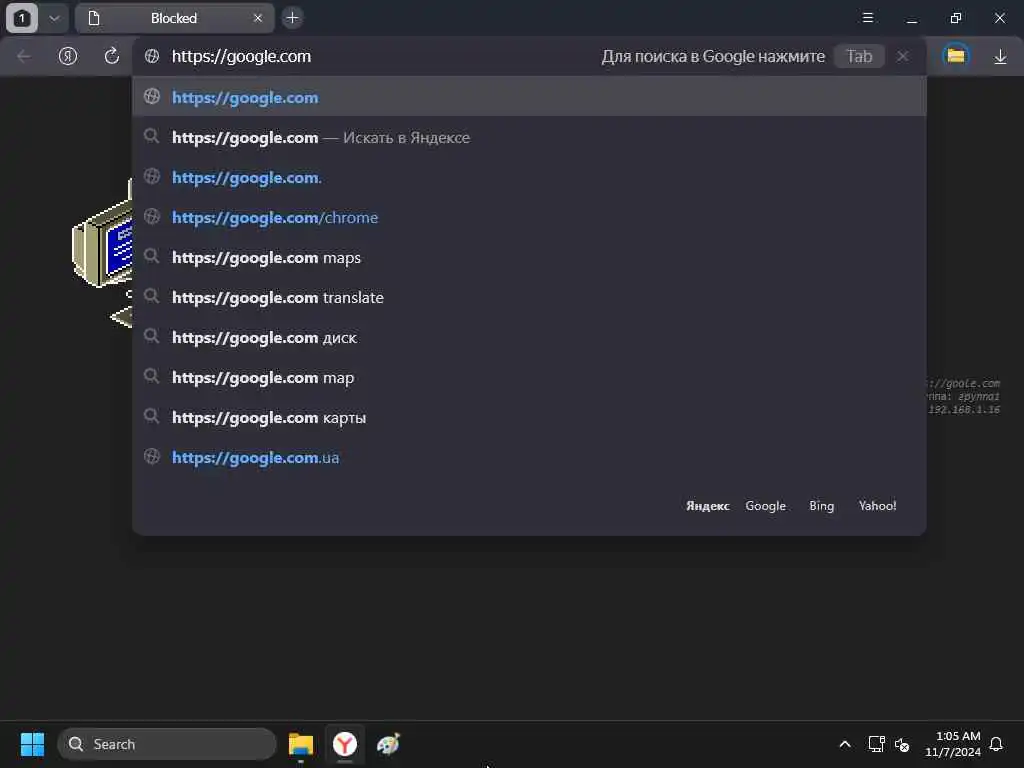Click the globe icon in address bar
1024x768 pixels.
[x=152, y=56]
